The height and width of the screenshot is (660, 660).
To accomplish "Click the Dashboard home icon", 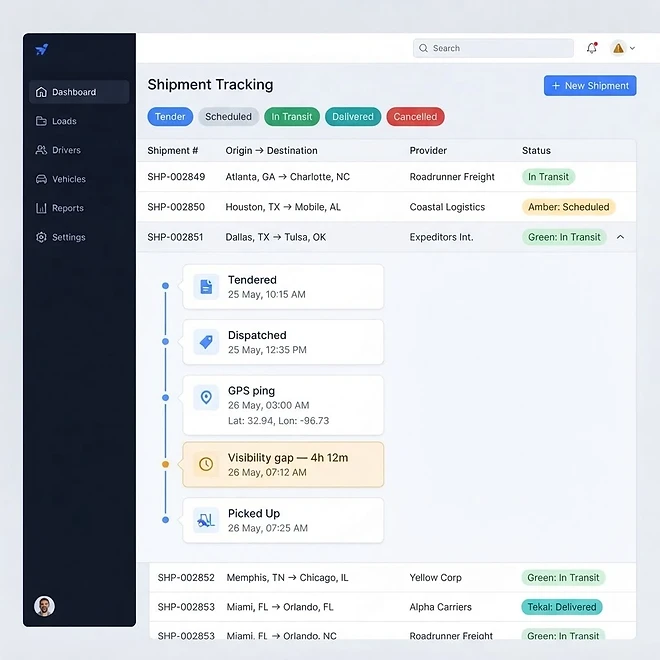I will [41, 92].
